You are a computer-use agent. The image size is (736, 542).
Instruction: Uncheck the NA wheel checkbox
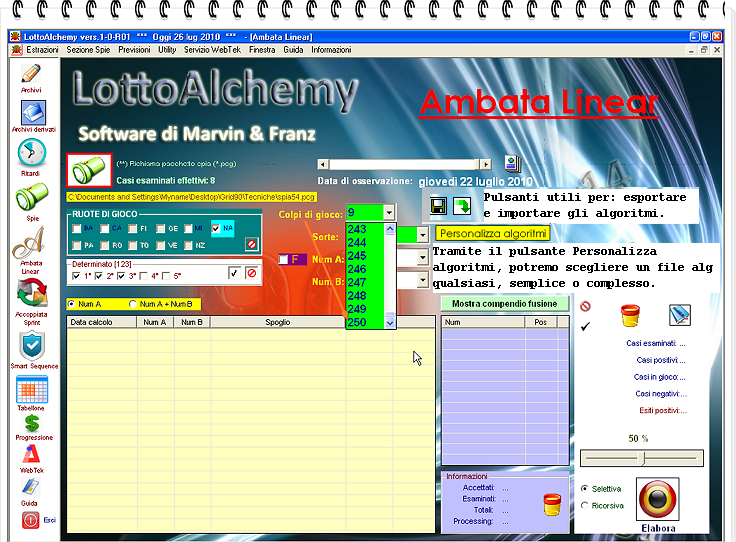tap(216, 229)
